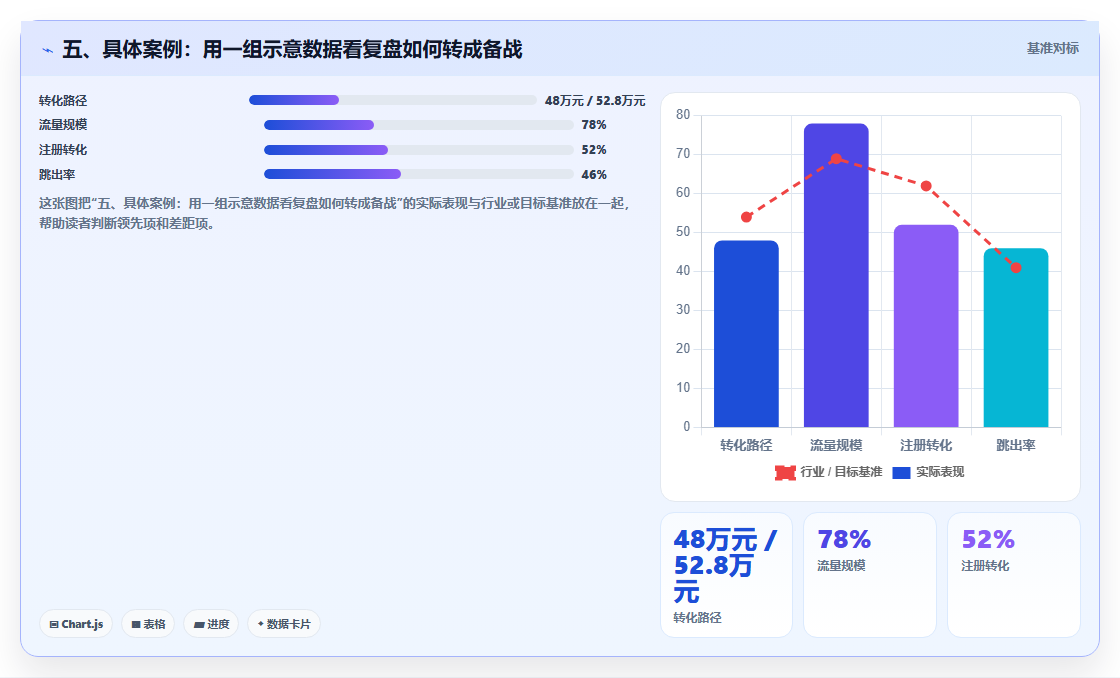Click the 52% 注册转化 data card
The image size is (1120, 678).
coord(1014,574)
